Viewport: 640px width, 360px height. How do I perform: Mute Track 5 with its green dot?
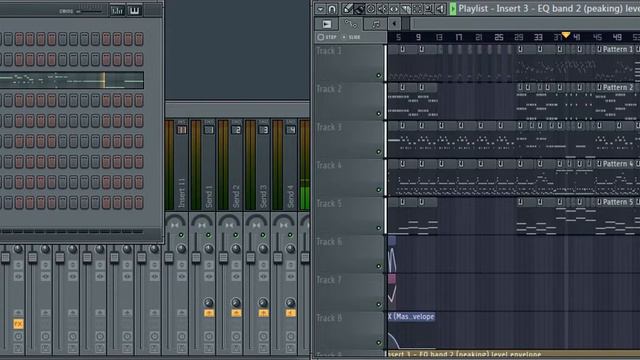[x=378, y=228]
